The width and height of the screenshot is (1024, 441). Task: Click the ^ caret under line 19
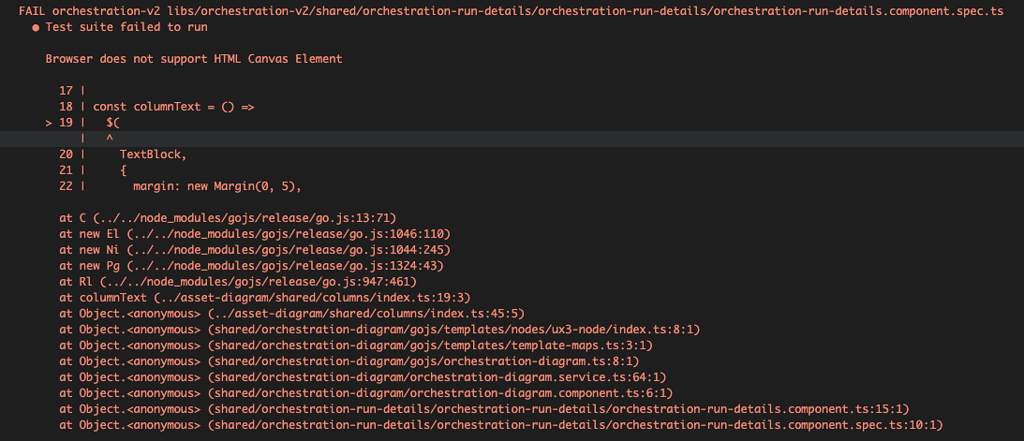(109, 138)
